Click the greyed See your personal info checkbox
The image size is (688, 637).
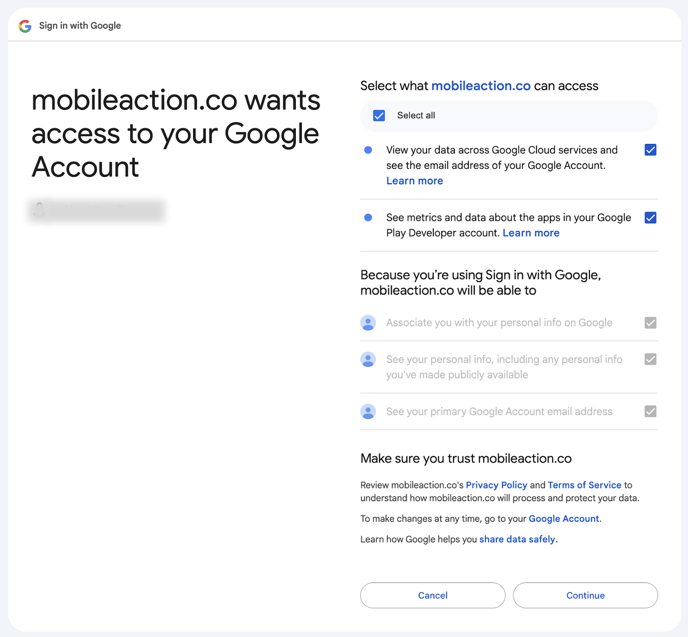[x=650, y=359]
